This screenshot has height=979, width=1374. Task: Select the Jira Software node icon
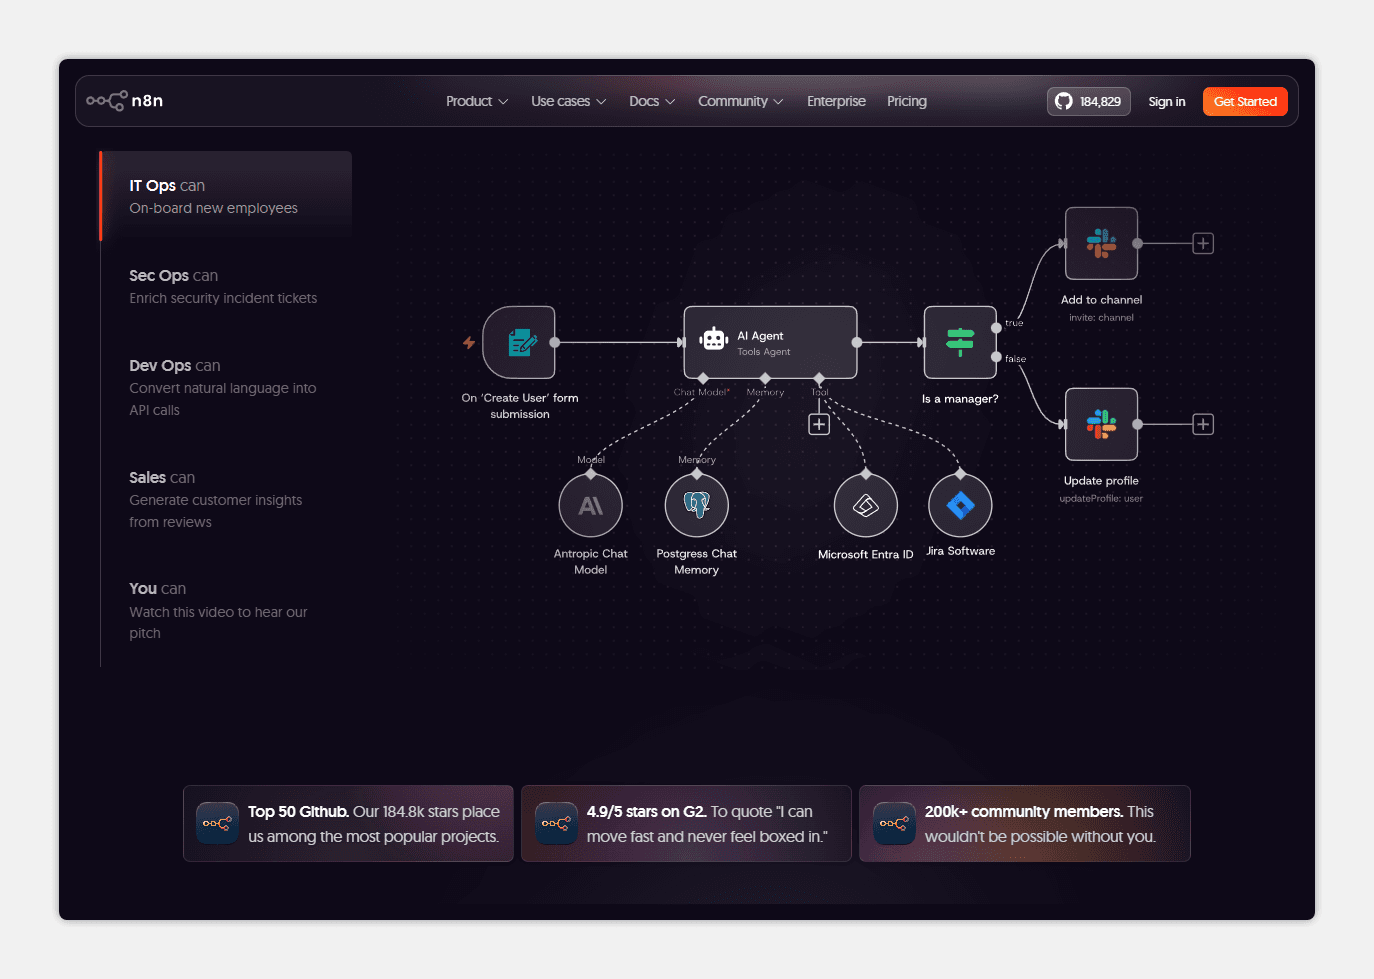pos(960,505)
